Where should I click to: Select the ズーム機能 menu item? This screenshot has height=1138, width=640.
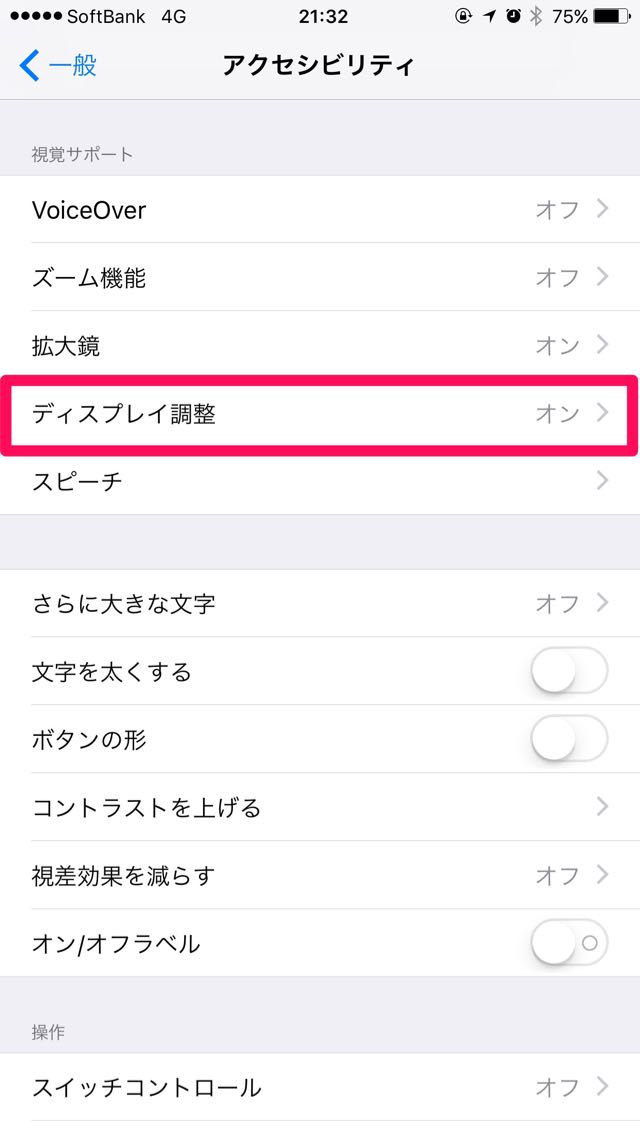pos(320,277)
